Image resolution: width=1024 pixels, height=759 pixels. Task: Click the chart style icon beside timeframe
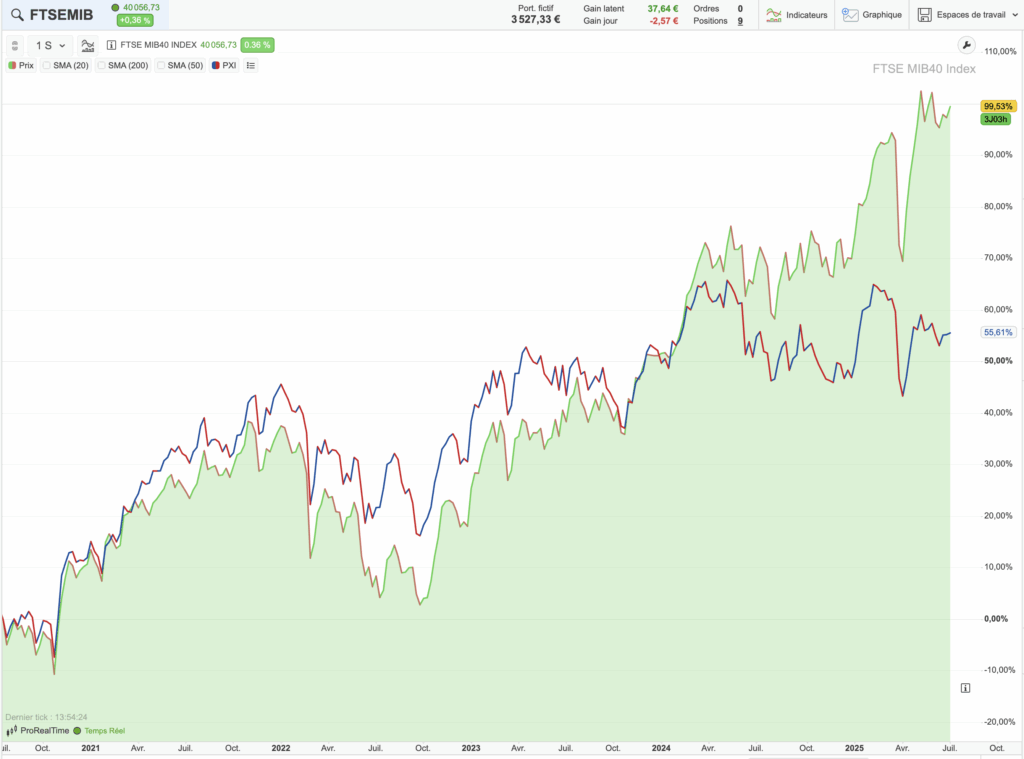point(88,46)
